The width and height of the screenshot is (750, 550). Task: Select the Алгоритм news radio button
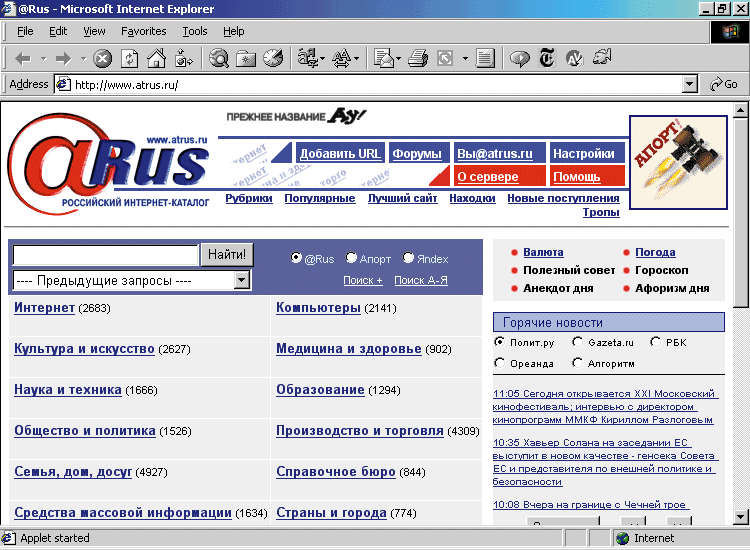click(x=577, y=363)
